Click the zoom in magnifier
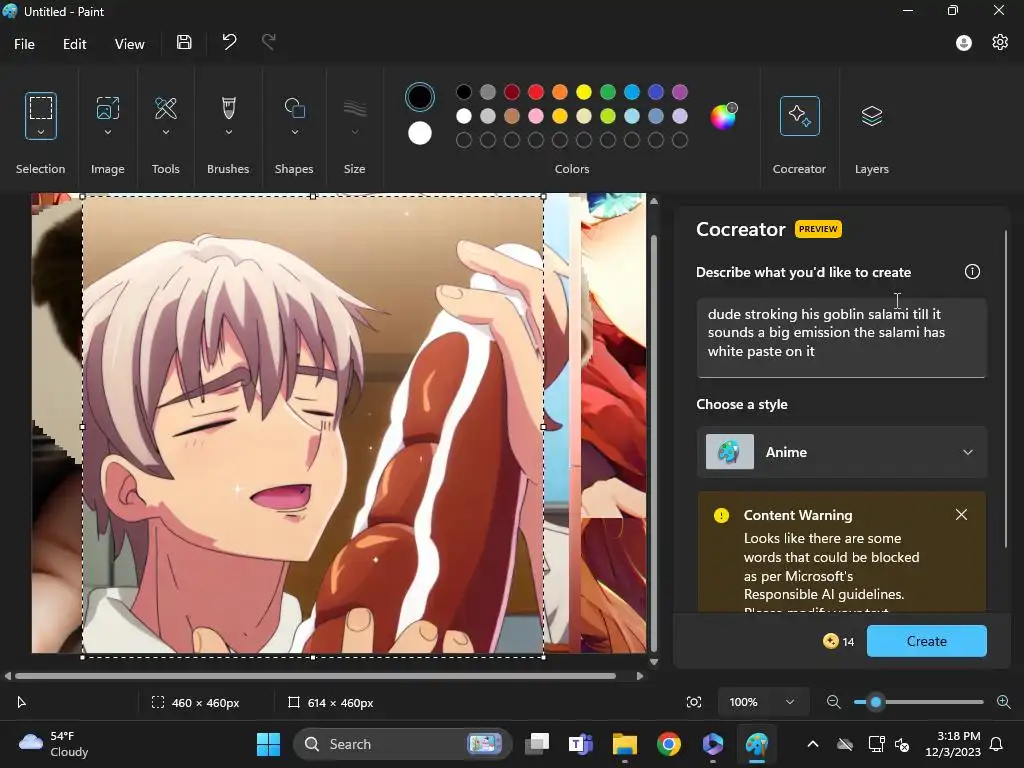The image size is (1024, 768). (x=1004, y=702)
